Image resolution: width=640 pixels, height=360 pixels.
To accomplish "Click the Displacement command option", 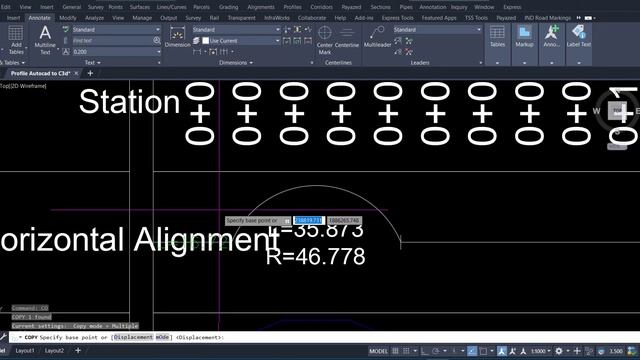I will point(133,337).
